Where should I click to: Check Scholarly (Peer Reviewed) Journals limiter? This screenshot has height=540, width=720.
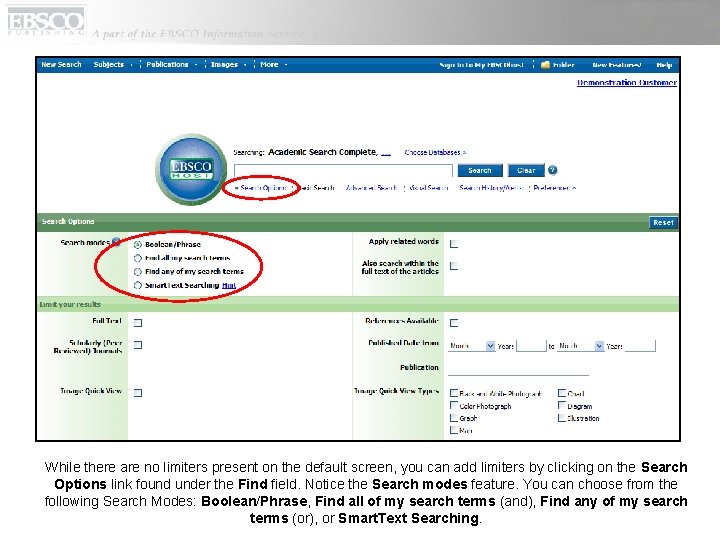click(138, 345)
